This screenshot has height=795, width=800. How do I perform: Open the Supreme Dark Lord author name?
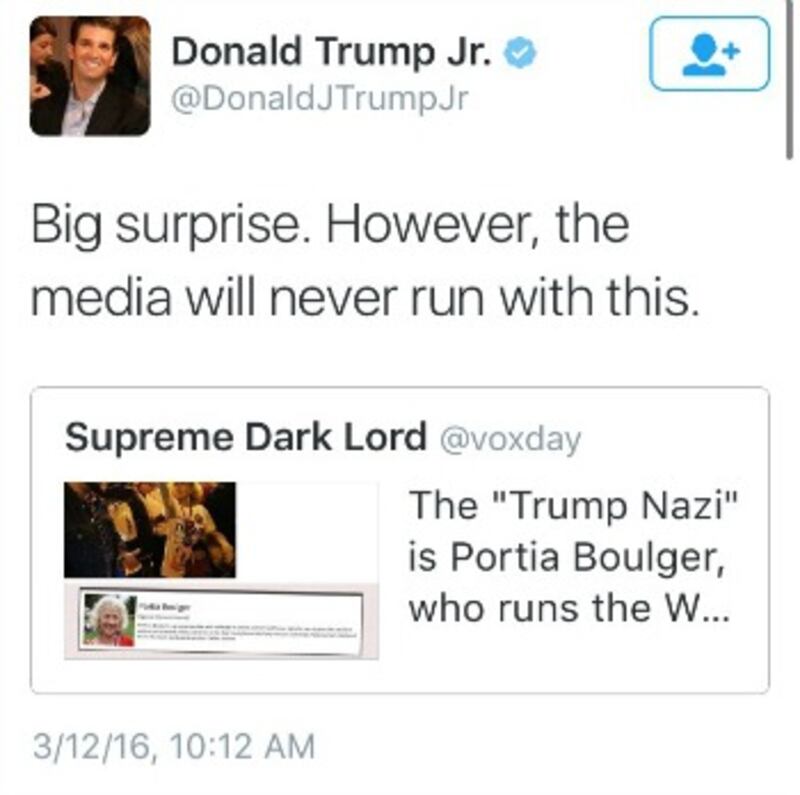click(245, 437)
